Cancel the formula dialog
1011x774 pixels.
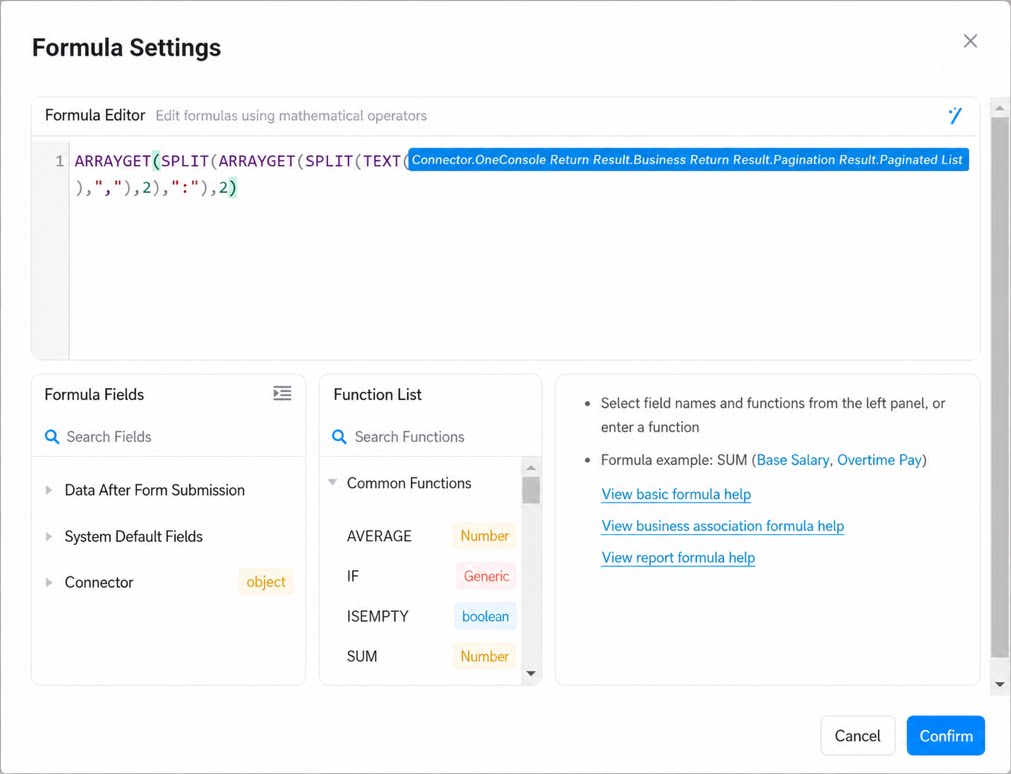point(857,735)
